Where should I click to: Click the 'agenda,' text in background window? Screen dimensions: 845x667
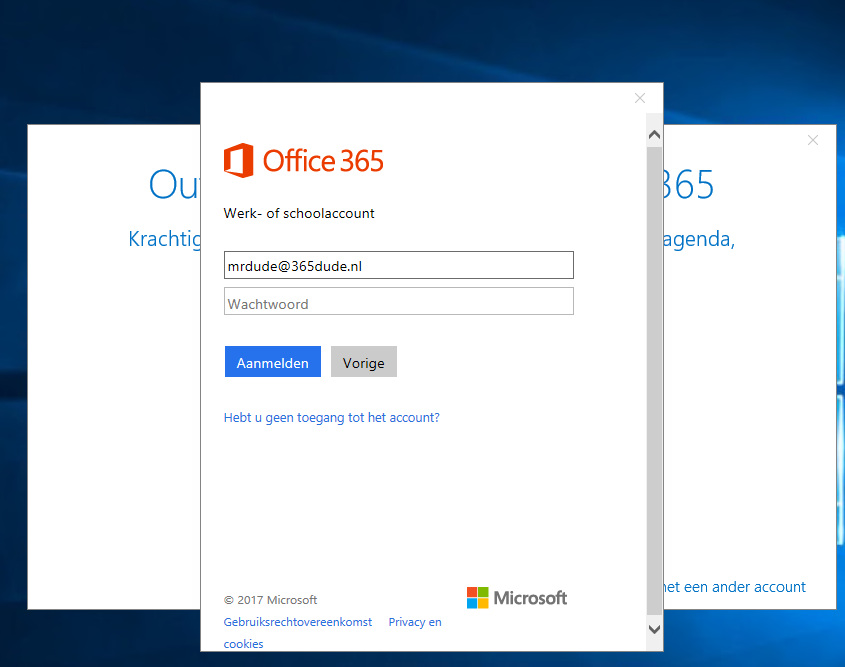point(698,240)
